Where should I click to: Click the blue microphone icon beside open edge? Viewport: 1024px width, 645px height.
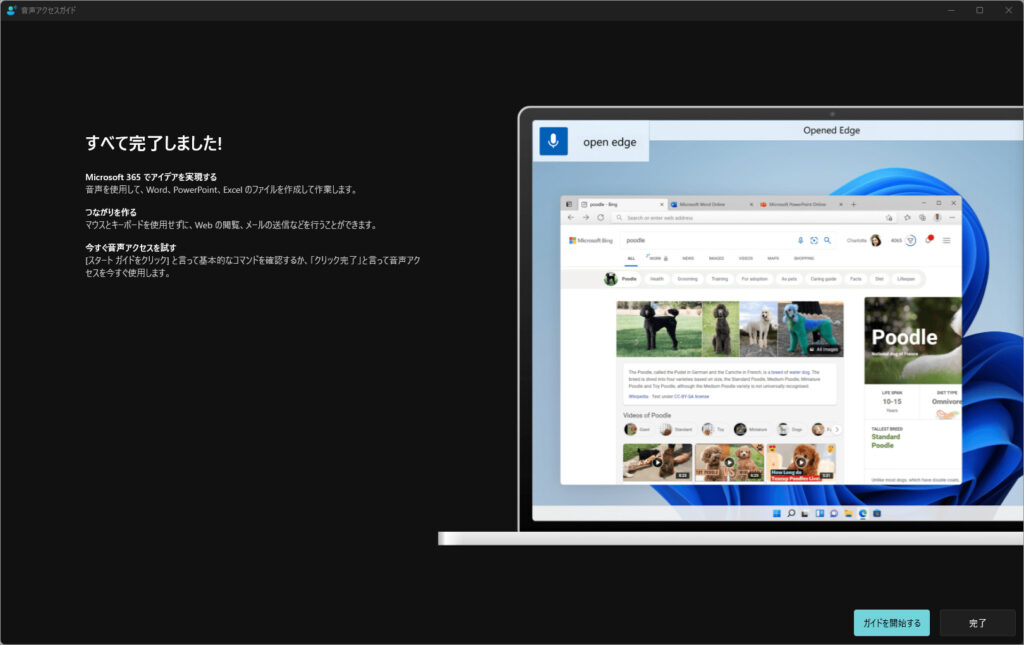(x=553, y=142)
